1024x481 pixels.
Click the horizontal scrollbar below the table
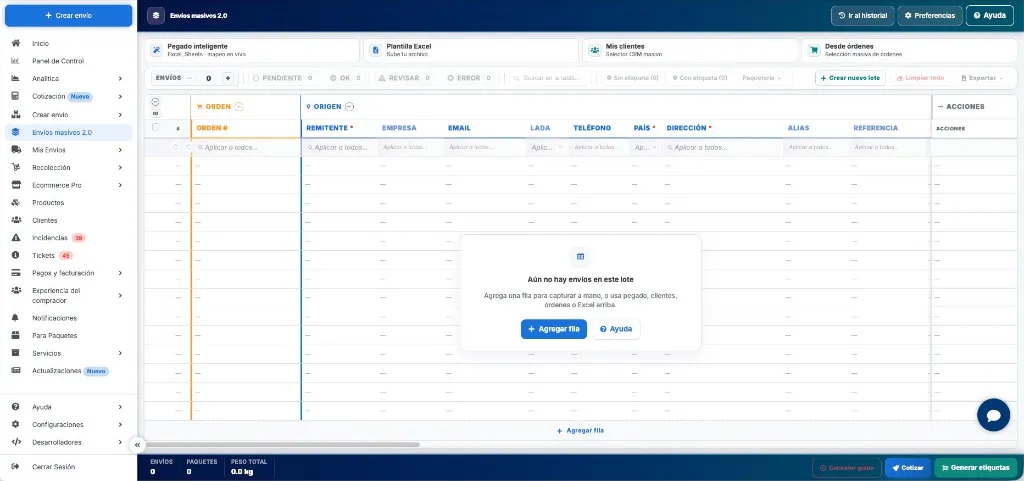pos(282,444)
